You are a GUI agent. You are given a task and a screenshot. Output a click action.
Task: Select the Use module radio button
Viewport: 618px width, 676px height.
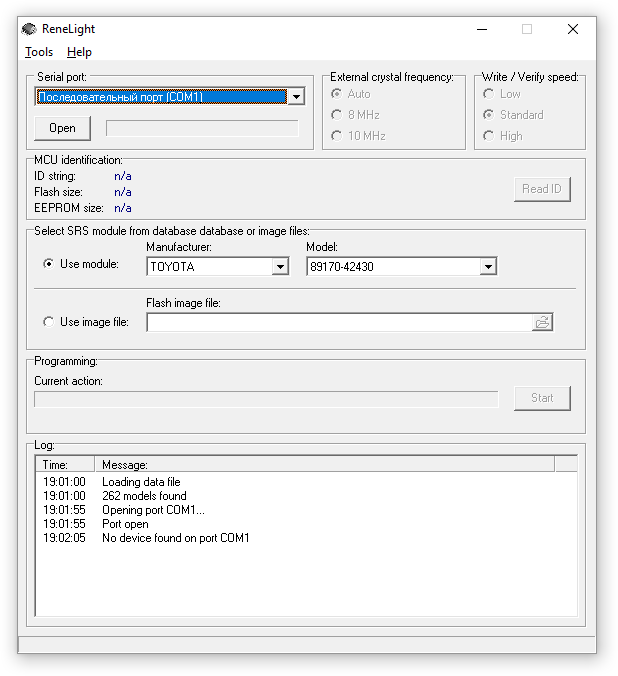49,264
